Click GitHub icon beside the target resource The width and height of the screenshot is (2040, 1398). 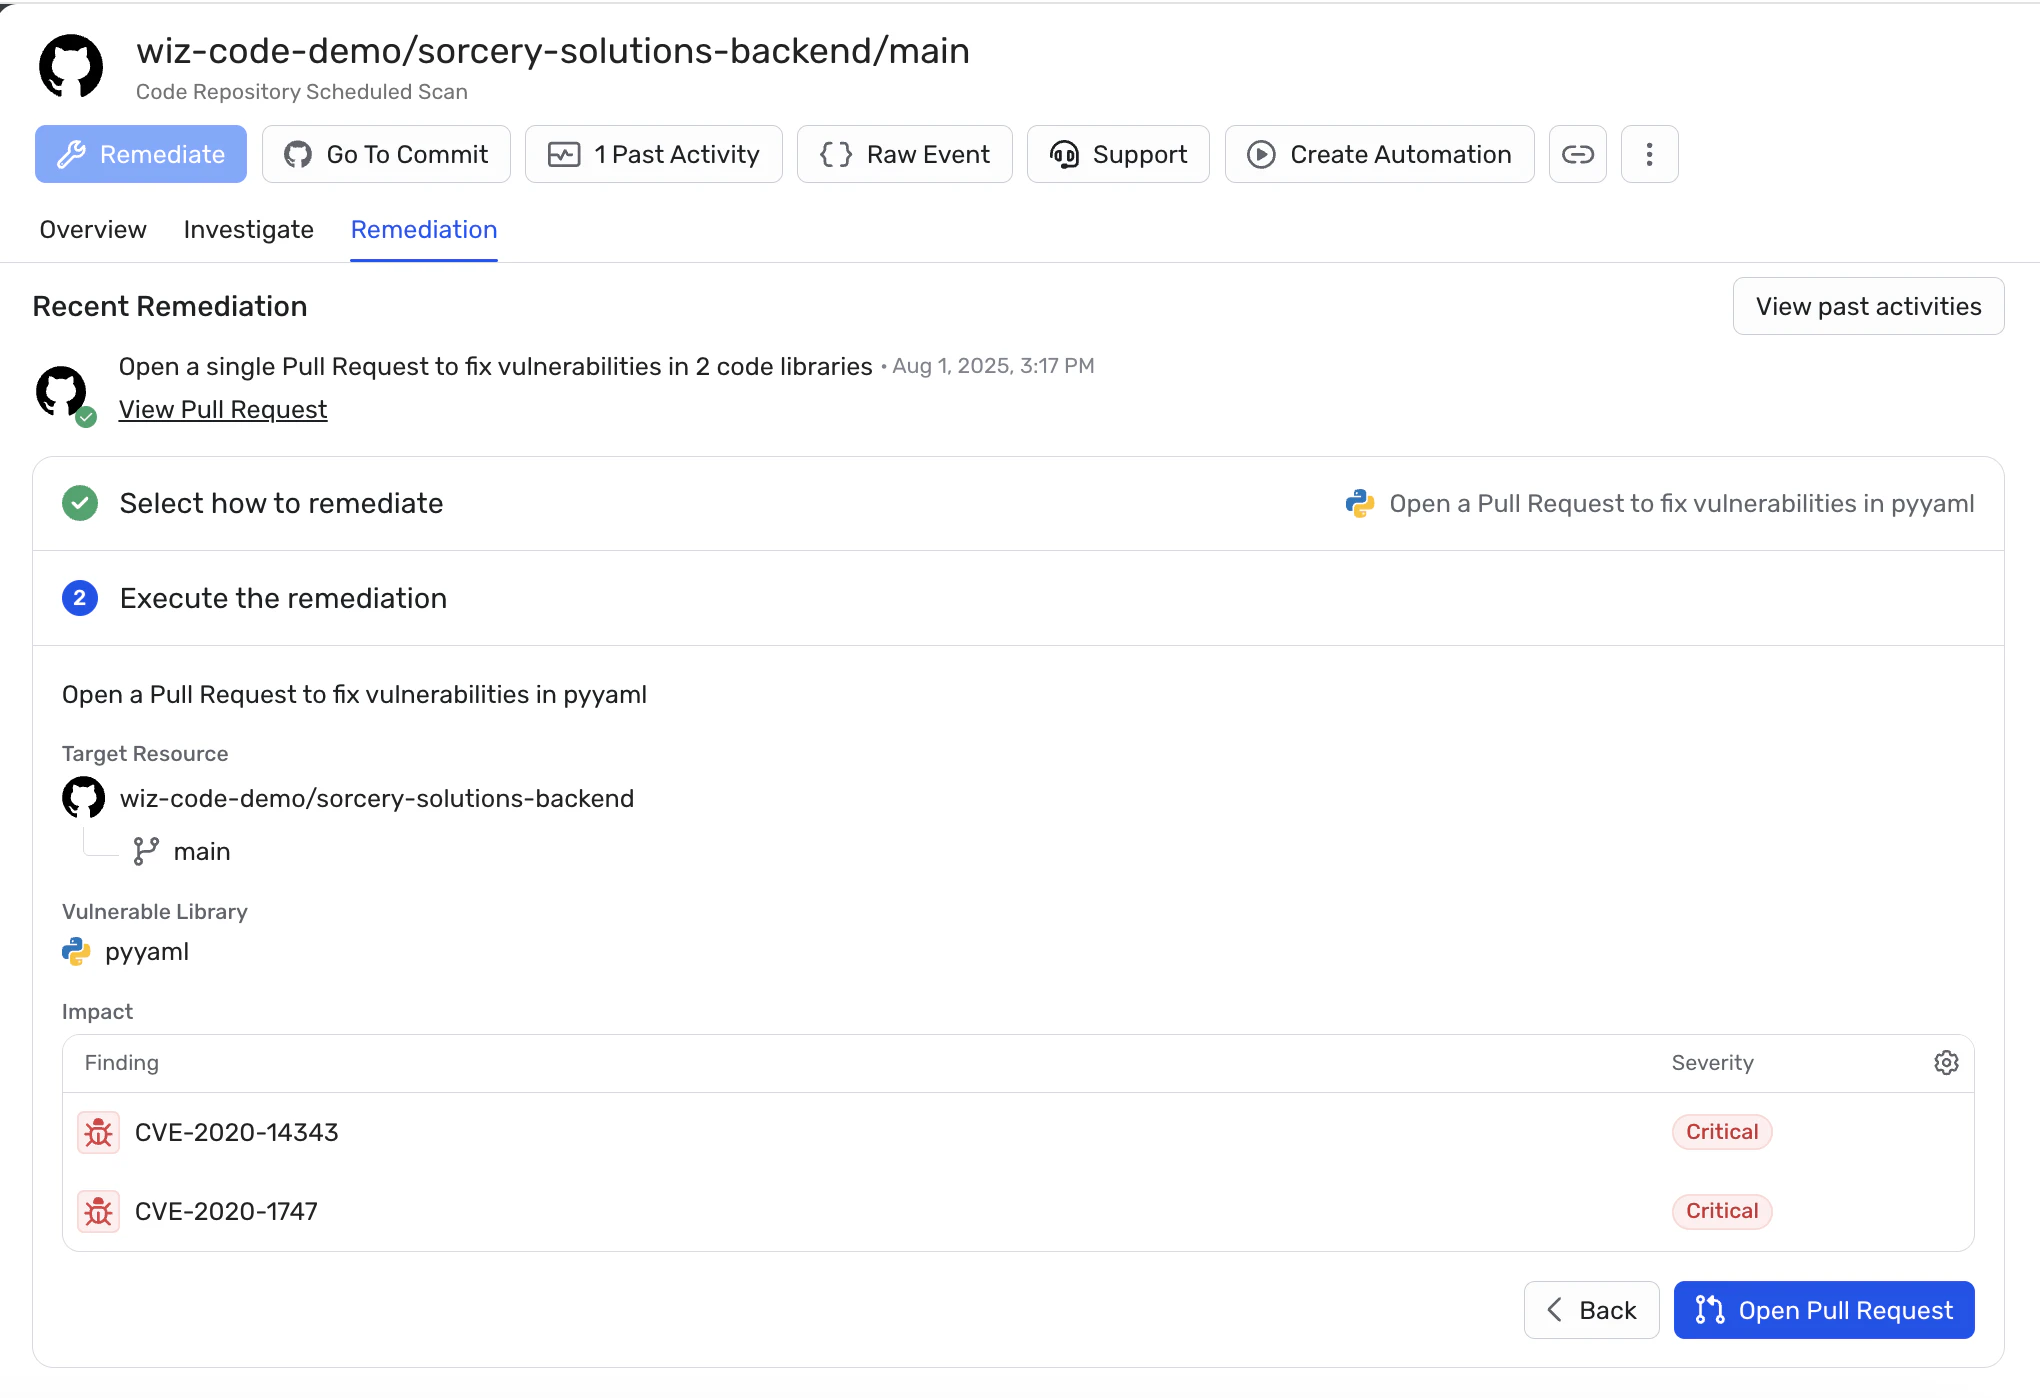(83, 798)
